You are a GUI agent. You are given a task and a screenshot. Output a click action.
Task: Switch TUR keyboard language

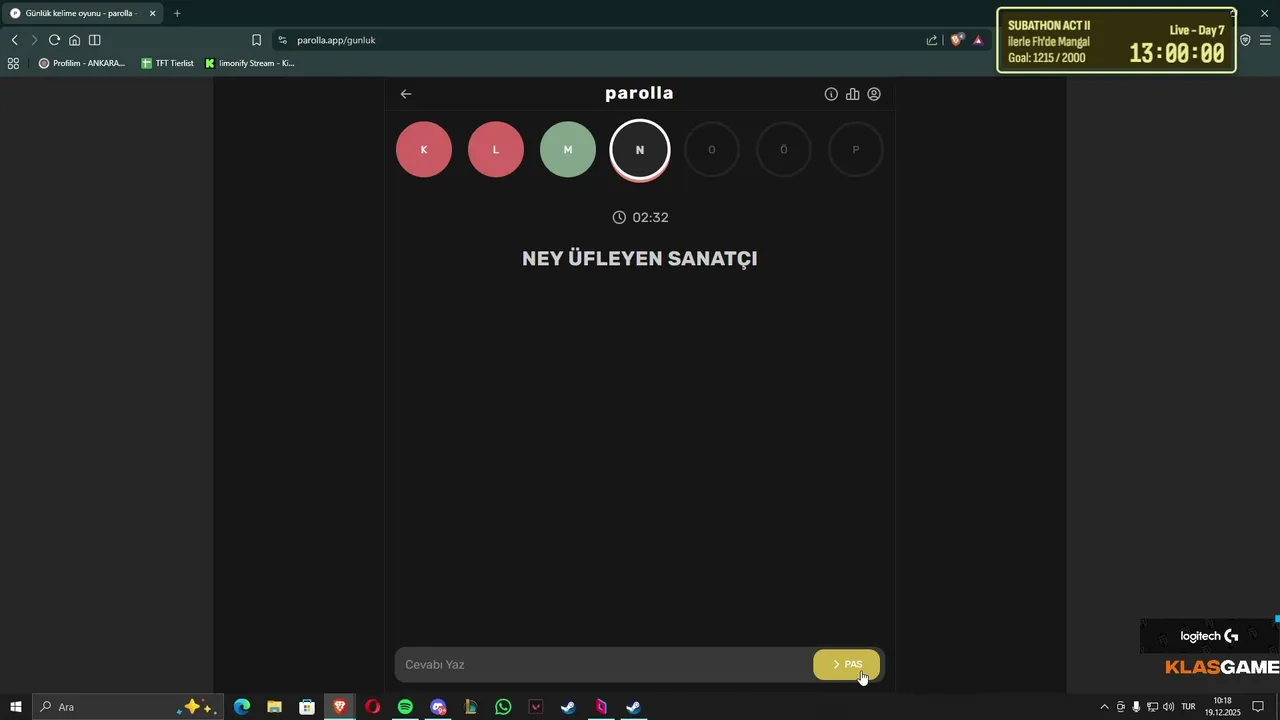pos(1188,707)
